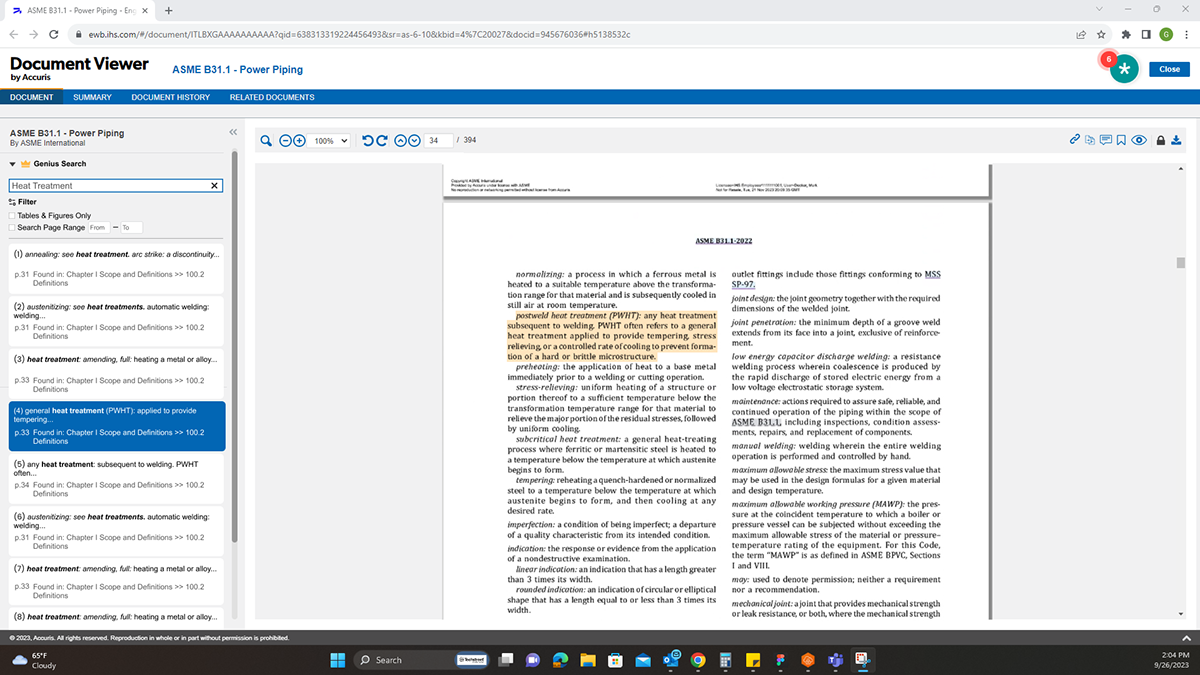Open the DOCUMENT HISTORY tab

coord(171,97)
